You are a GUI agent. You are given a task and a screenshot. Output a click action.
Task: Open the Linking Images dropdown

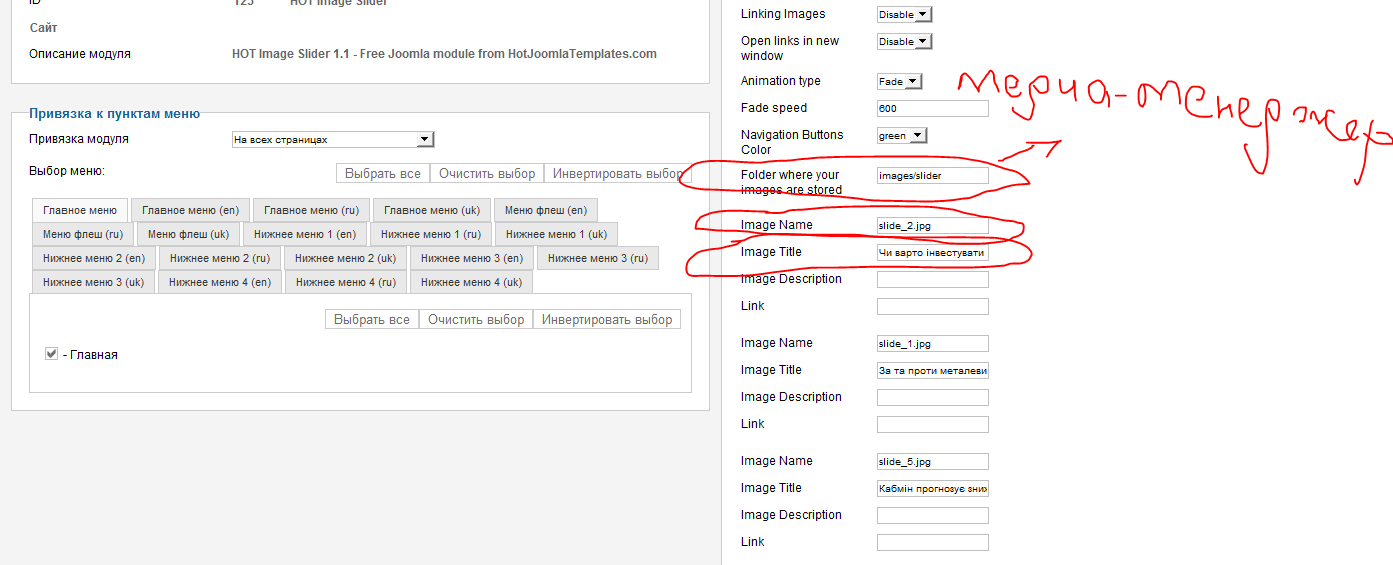904,14
